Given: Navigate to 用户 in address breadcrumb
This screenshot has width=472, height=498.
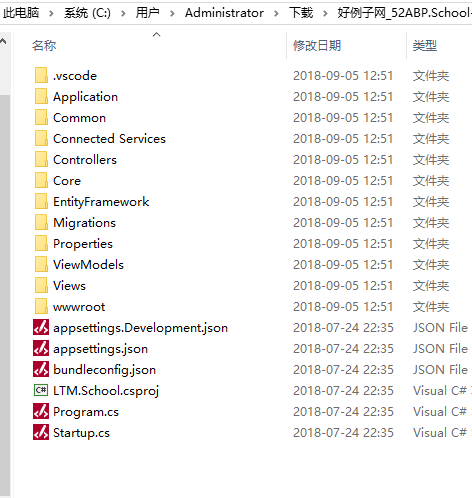Looking at the screenshot, I should [147, 13].
